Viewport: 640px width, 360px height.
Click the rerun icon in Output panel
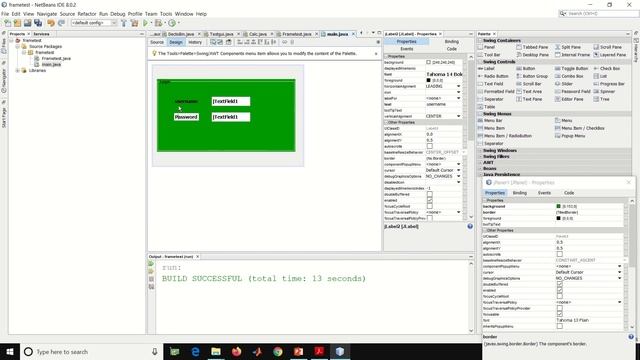tap(151, 264)
